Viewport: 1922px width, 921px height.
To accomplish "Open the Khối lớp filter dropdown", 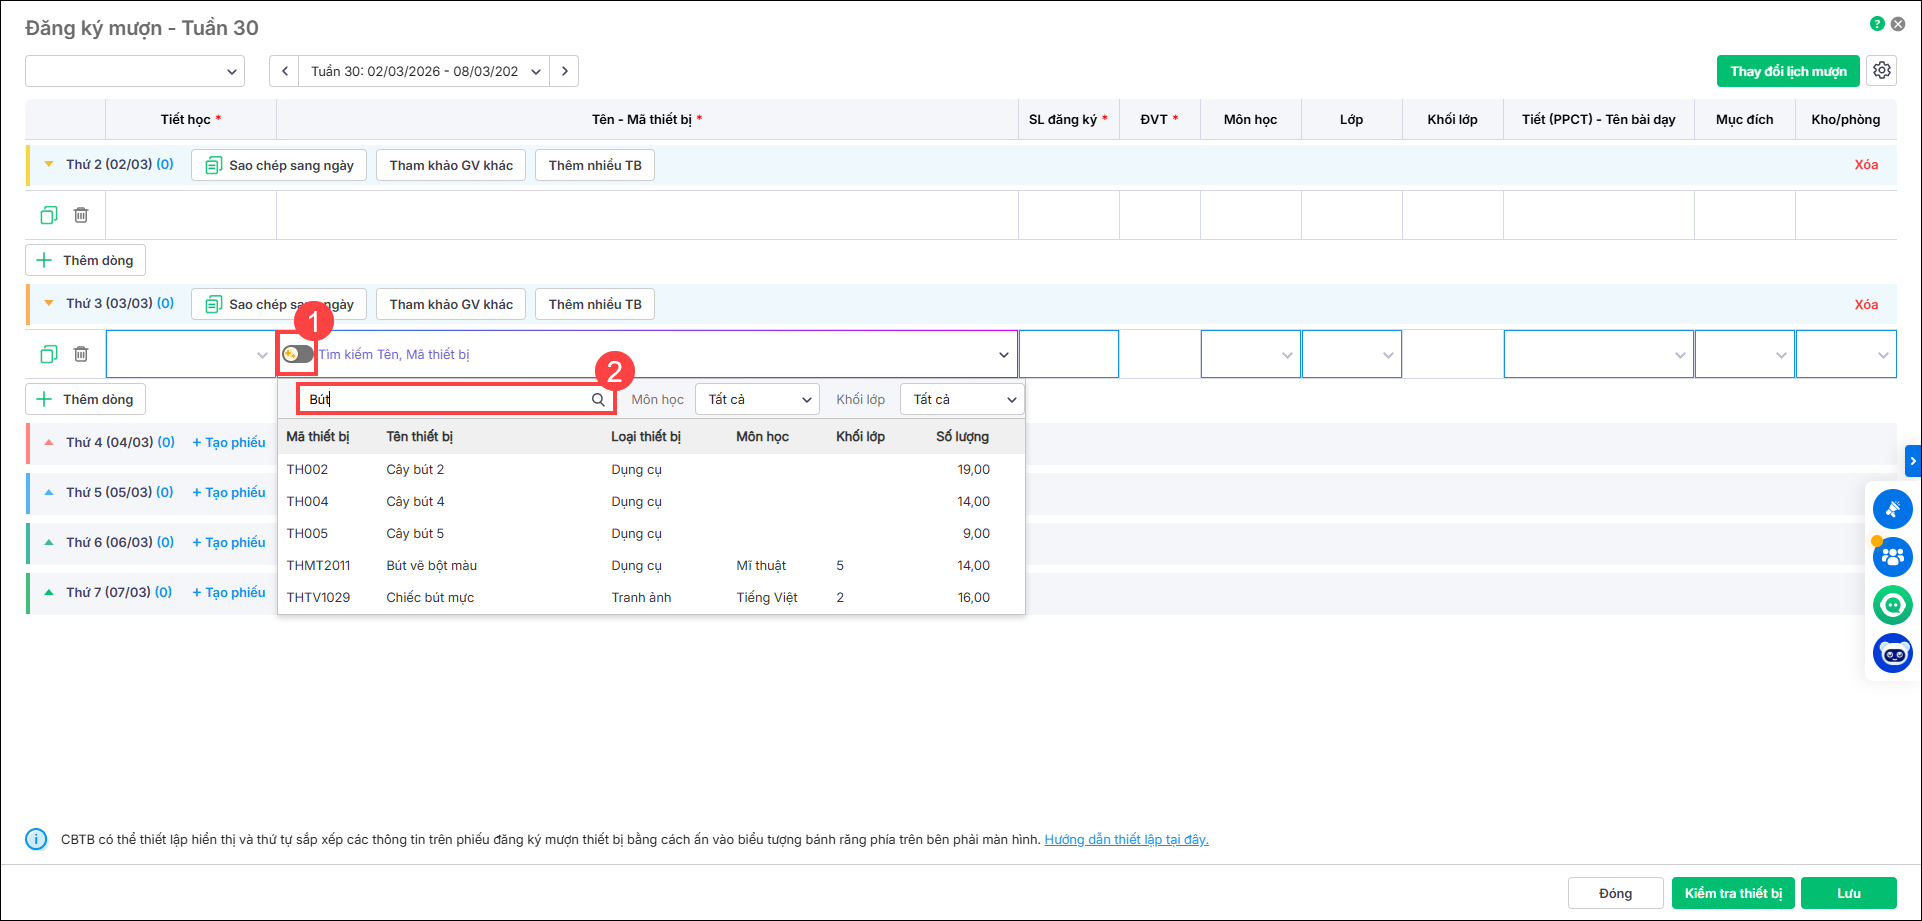I will 962,399.
